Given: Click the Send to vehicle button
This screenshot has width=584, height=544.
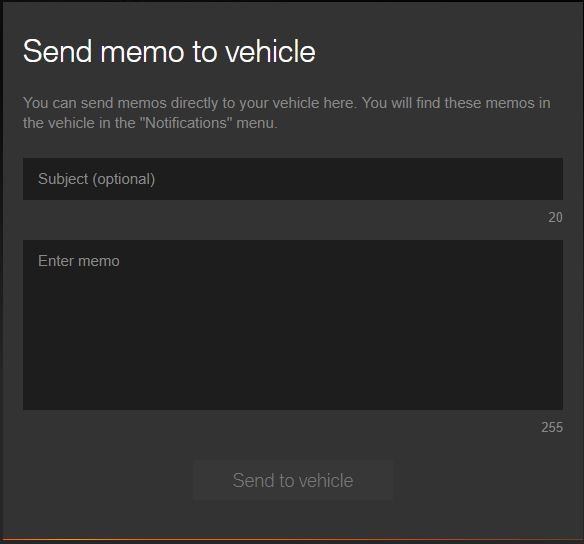Looking at the screenshot, I should click(x=293, y=480).
